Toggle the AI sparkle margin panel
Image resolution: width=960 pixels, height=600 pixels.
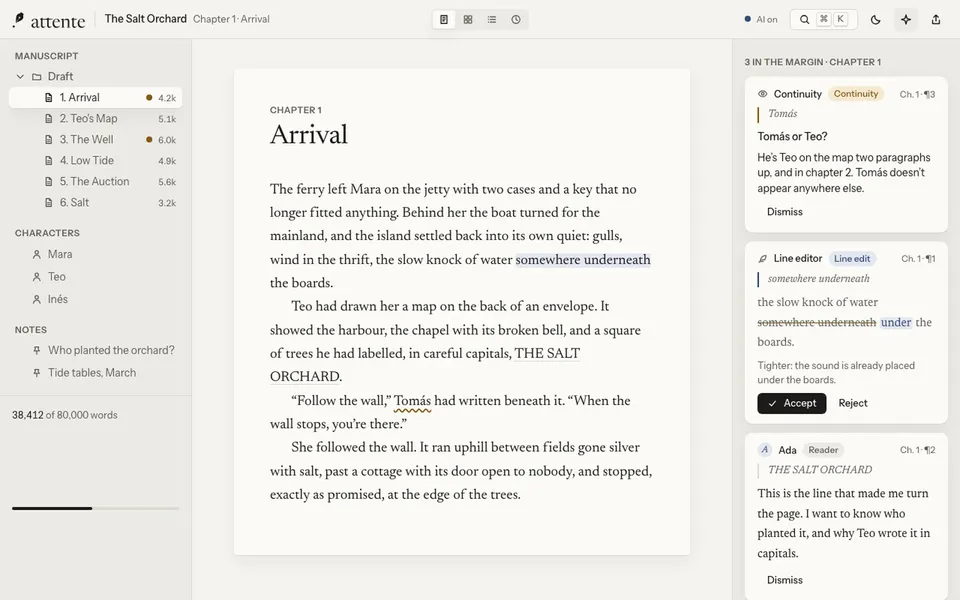pyautogui.click(x=906, y=20)
